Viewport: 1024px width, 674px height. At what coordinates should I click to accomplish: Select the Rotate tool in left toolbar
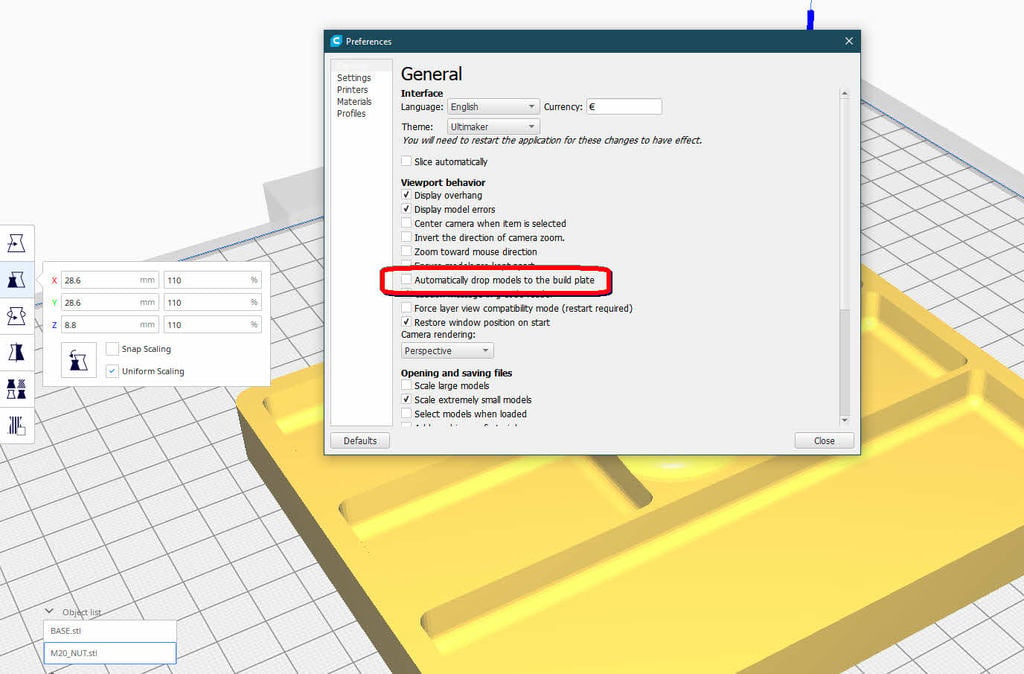[x=16, y=316]
